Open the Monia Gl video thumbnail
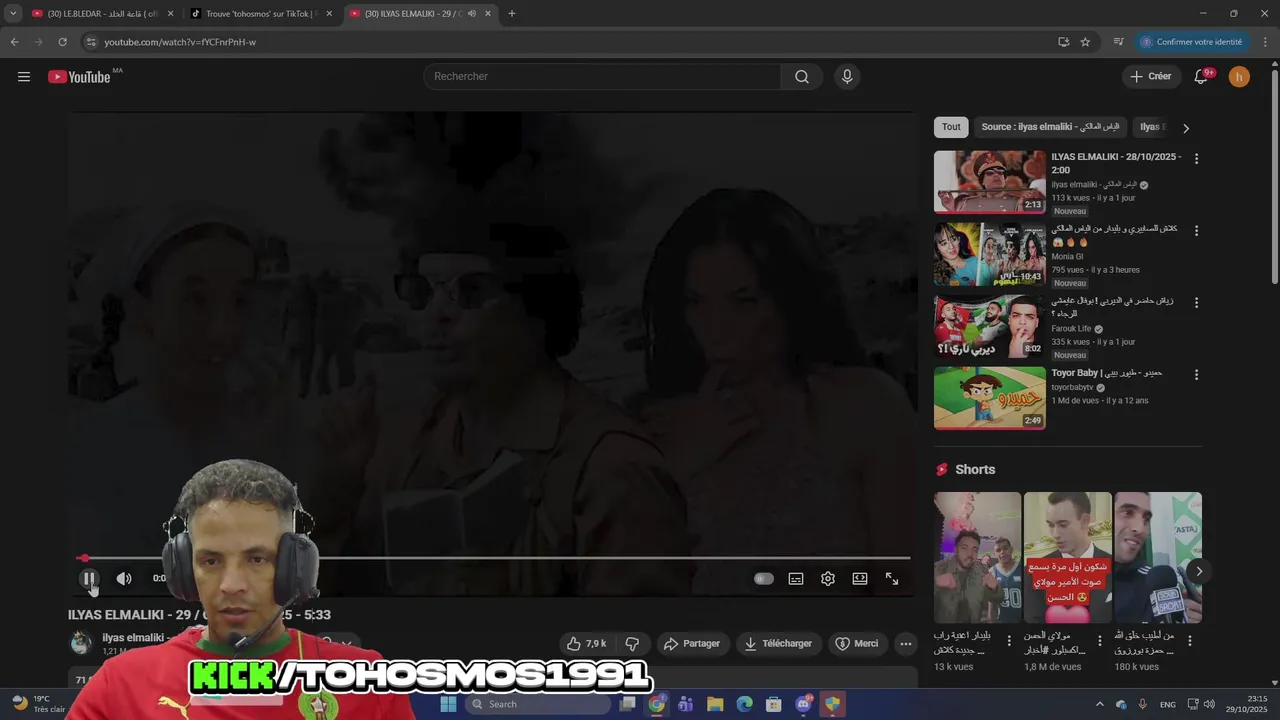The height and width of the screenshot is (720, 1280). click(x=990, y=254)
